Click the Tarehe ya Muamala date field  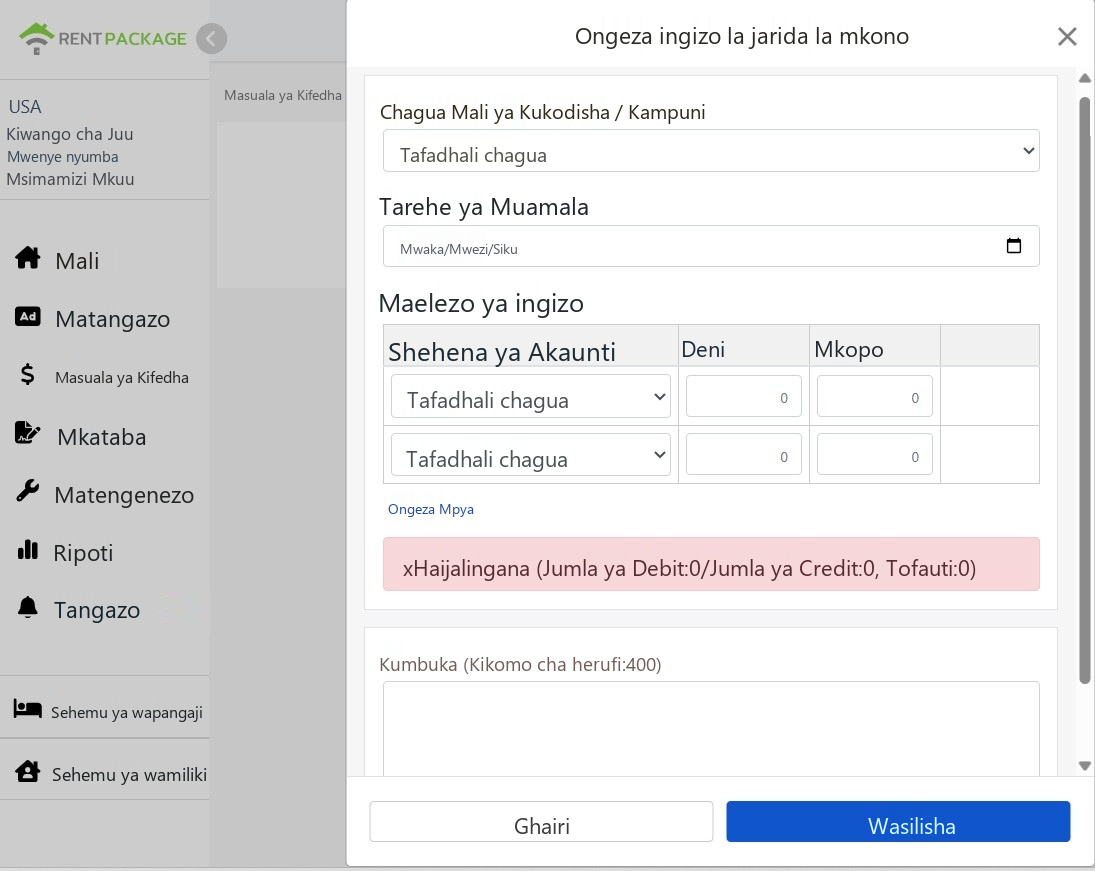(x=711, y=246)
